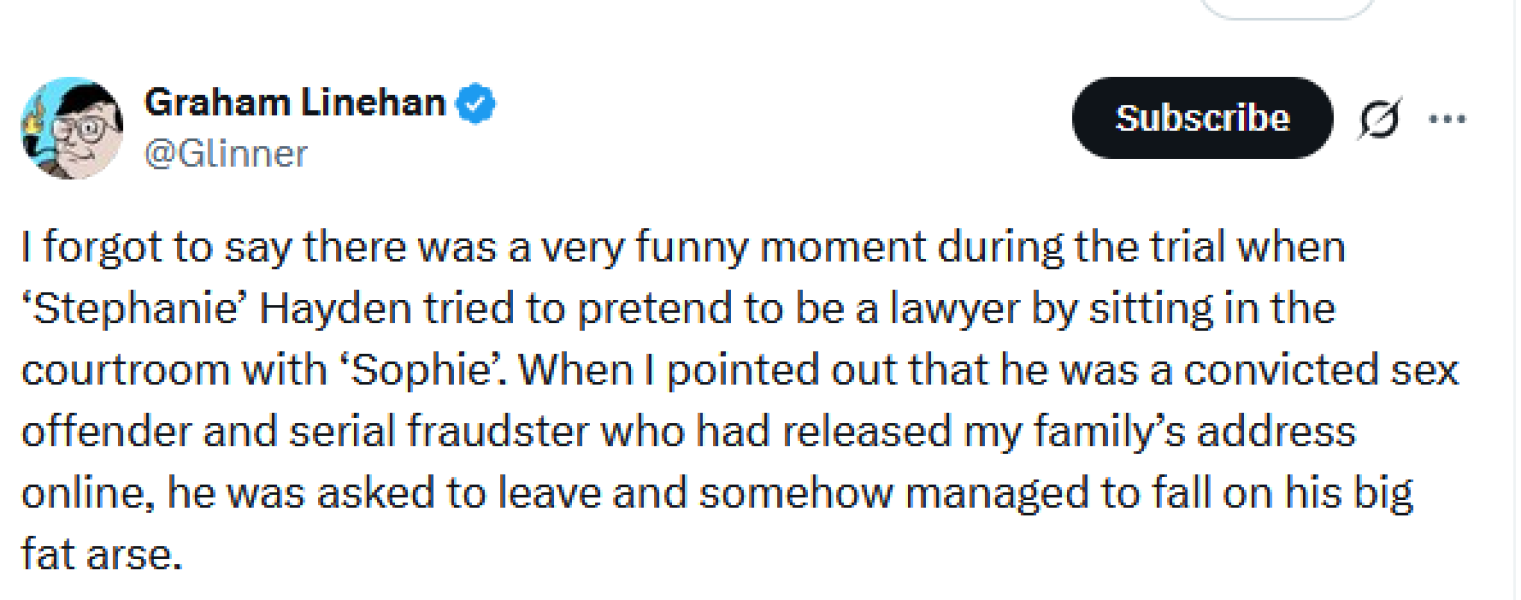Click the tweet line starting "I forgot"
Viewport: 1521px width, 600px height.
(x=680, y=247)
